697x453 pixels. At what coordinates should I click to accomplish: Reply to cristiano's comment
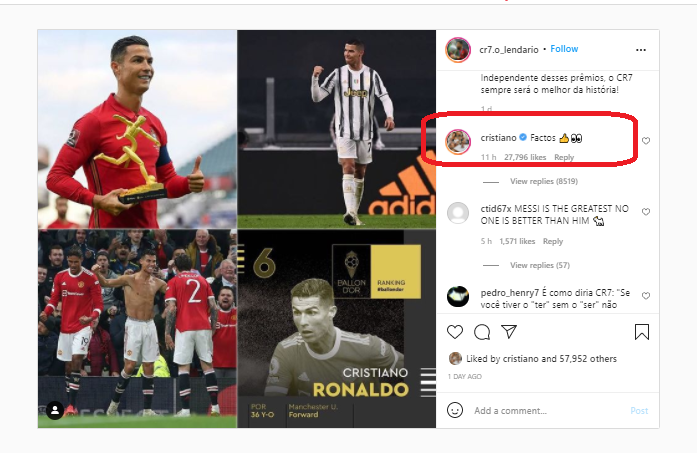[x=564, y=157]
